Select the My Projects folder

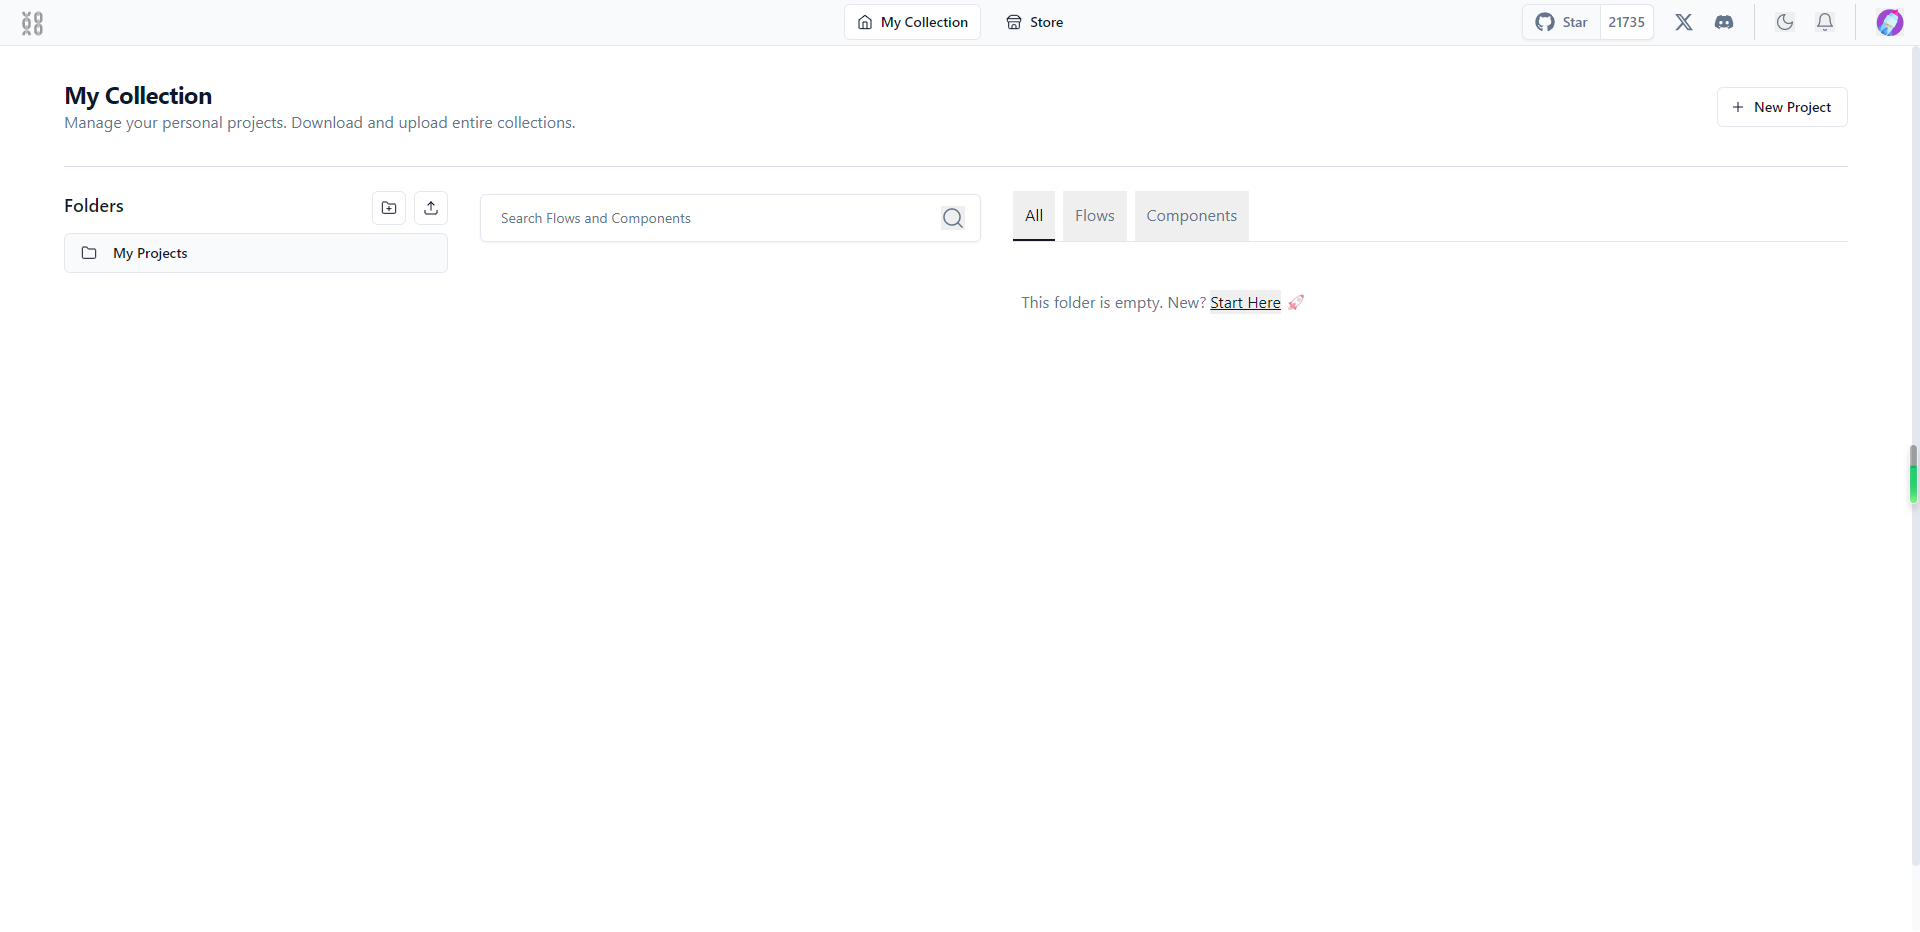(256, 253)
